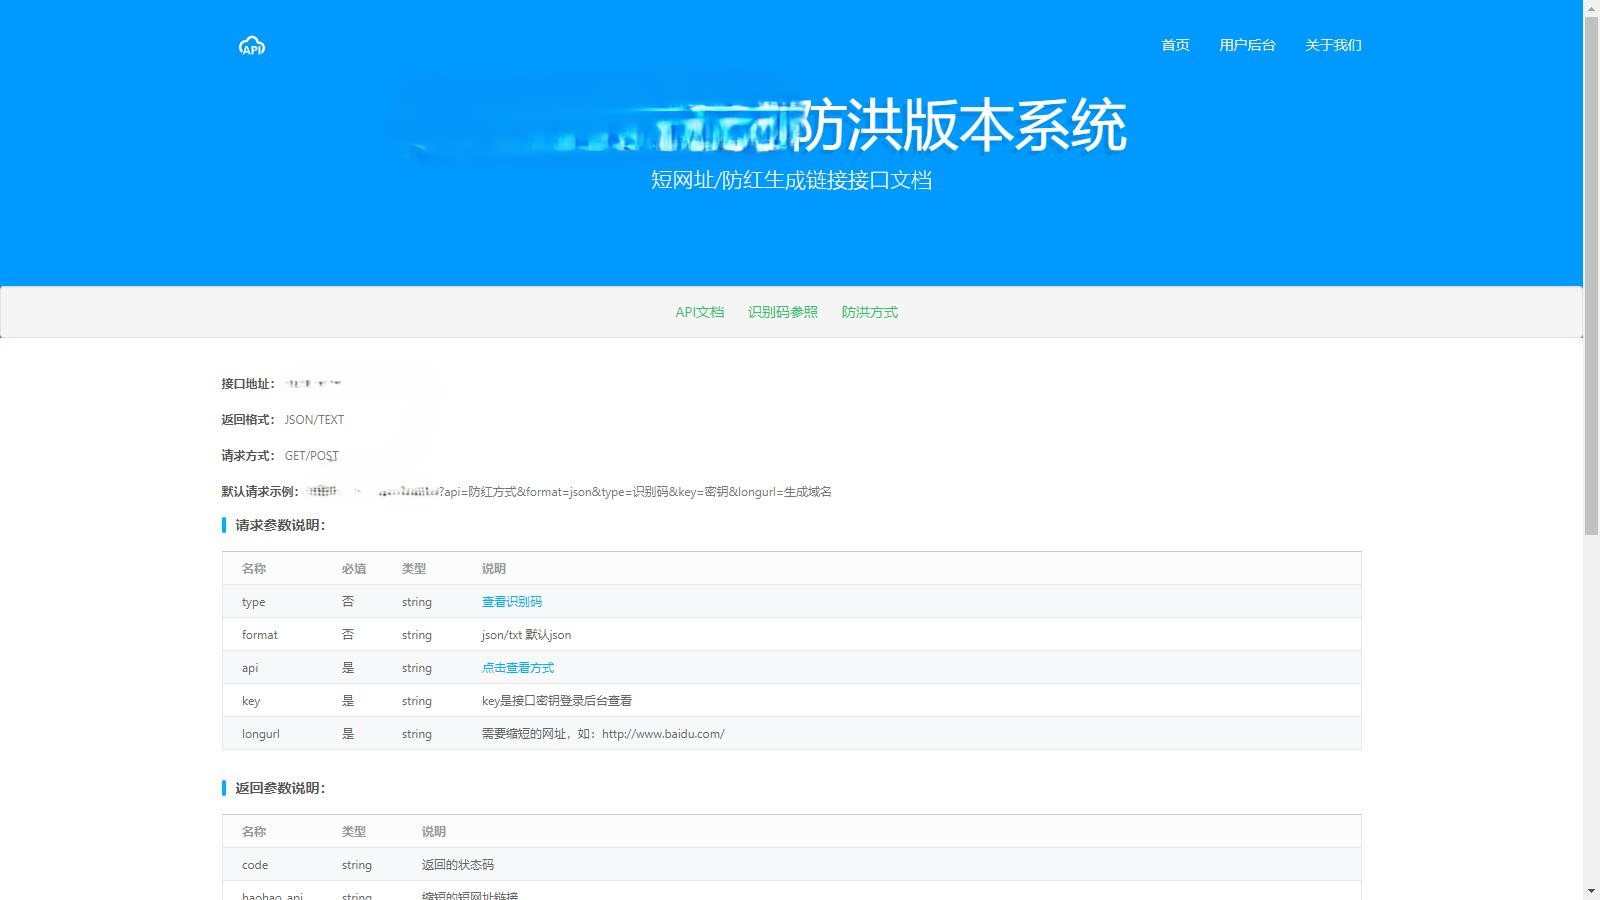Click the 返回格式 label
This screenshot has height=900, width=1600.
coord(248,420)
